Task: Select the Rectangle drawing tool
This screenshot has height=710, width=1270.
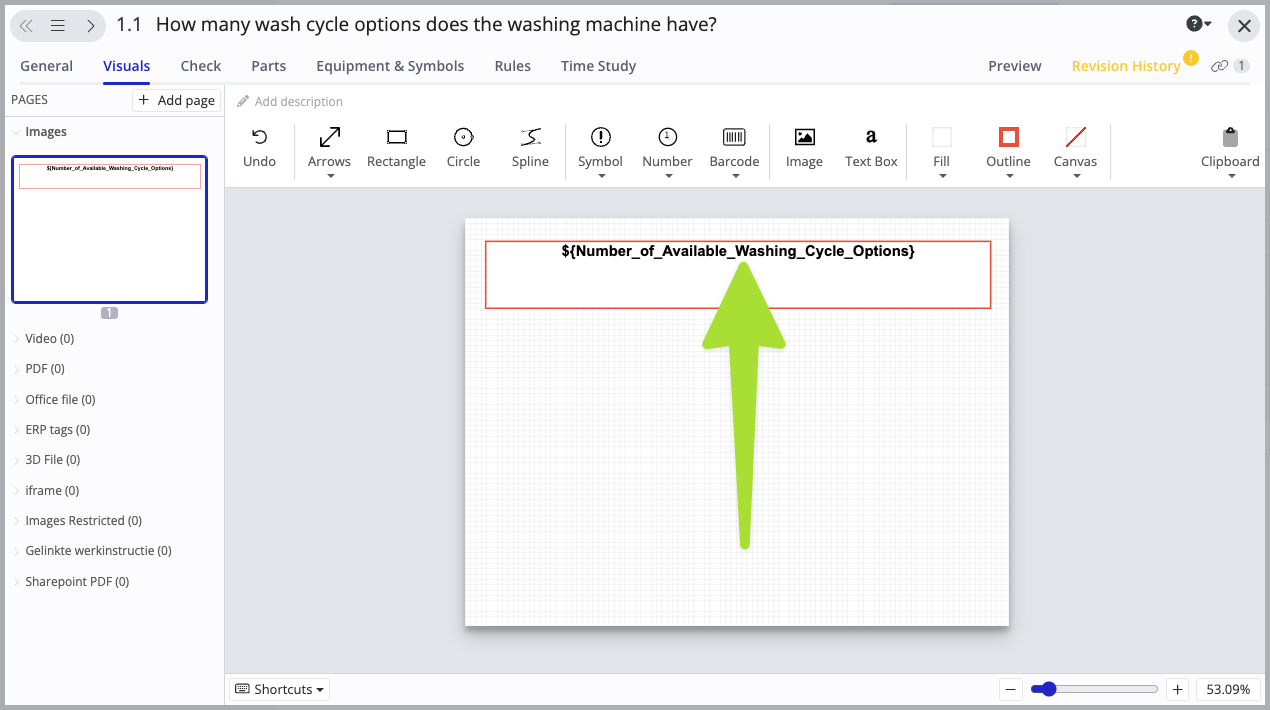Action: pos(396,145)
